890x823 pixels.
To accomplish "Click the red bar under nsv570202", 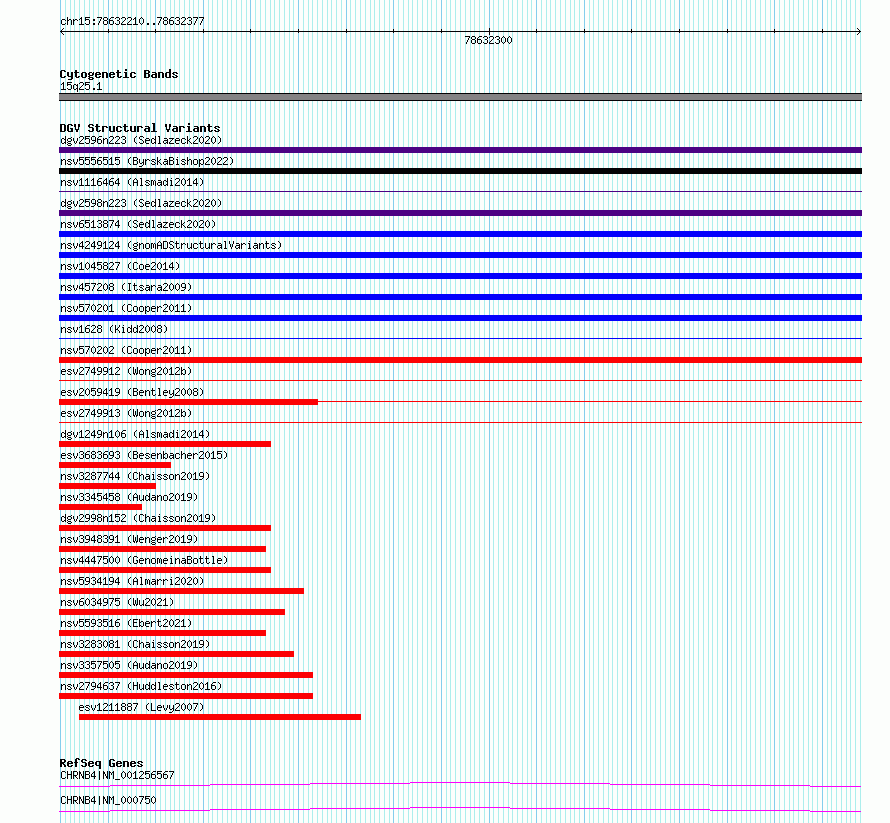I will click(460, 360).
